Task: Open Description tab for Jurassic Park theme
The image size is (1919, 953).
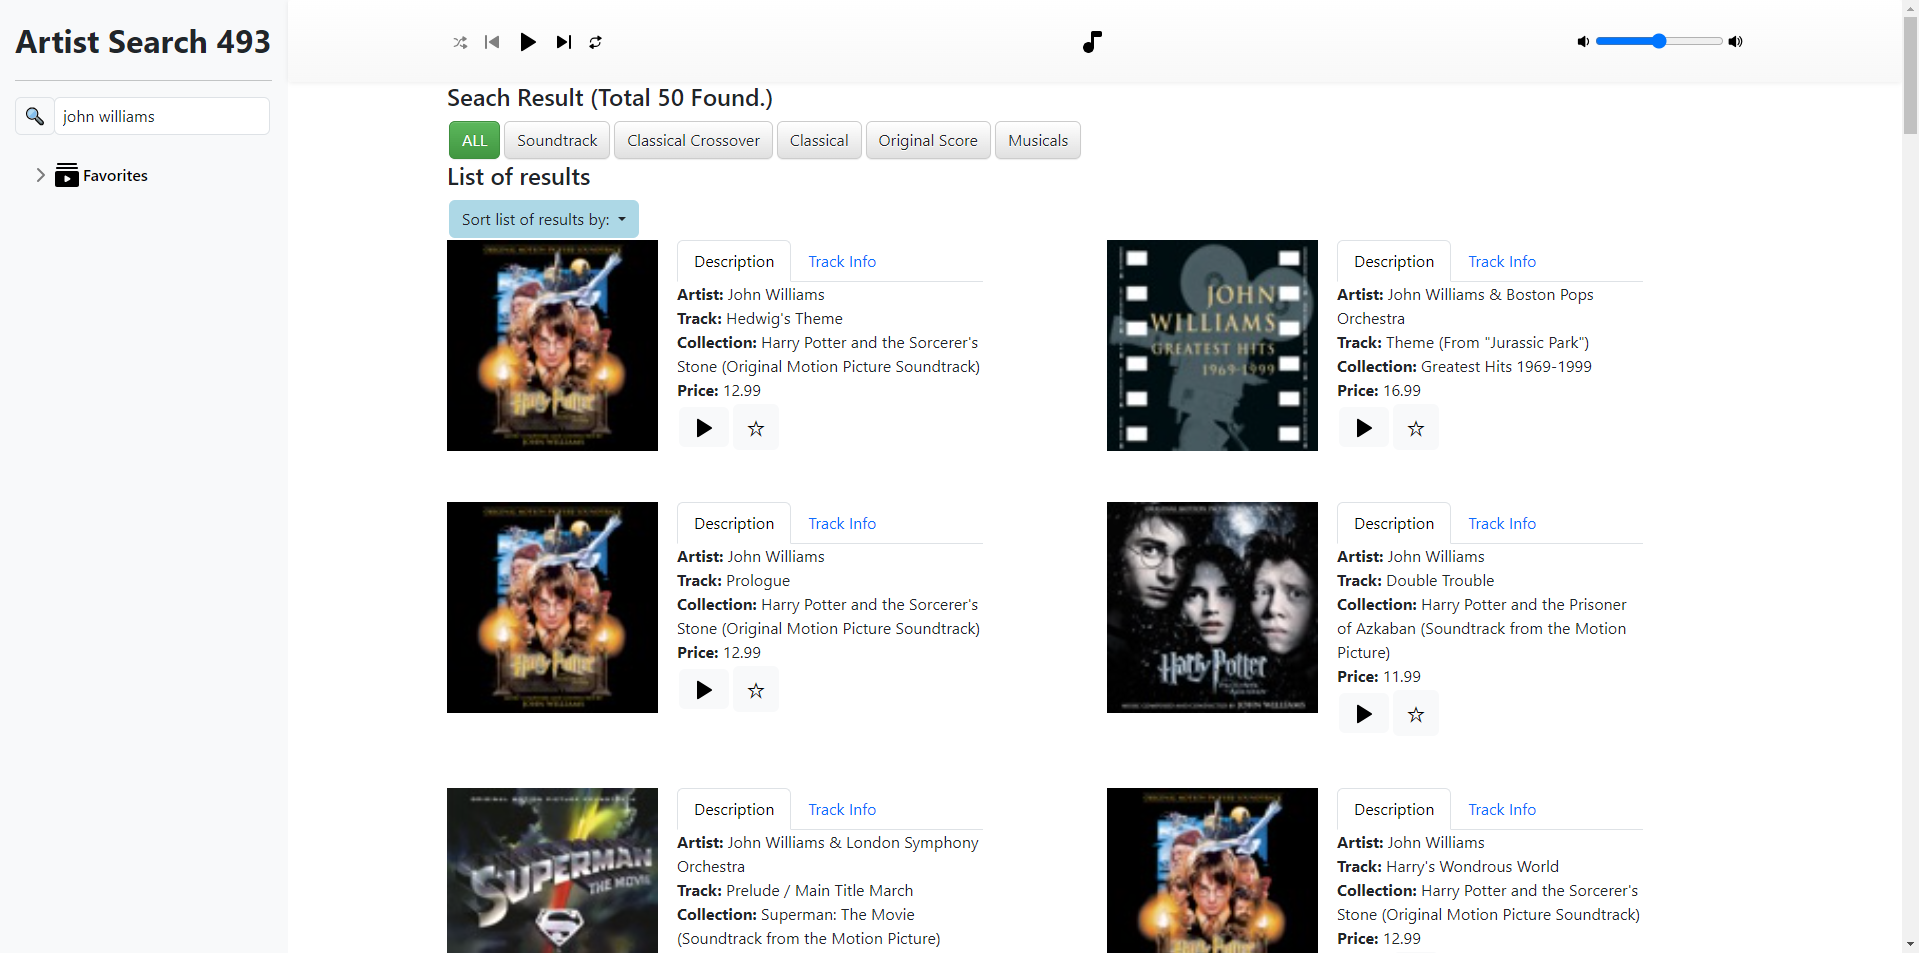Action: click(1394, 261)
